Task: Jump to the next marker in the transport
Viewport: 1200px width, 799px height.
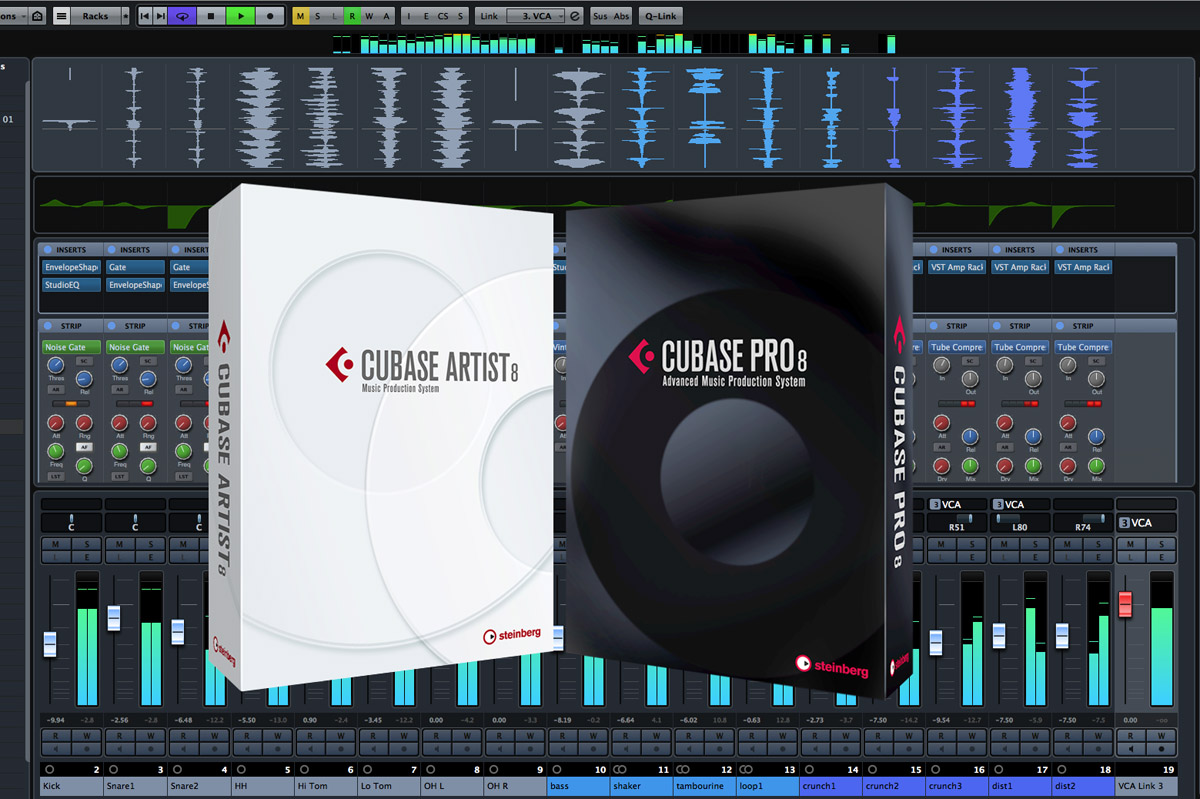Action: pyautogui.click(x=161, y=16)
